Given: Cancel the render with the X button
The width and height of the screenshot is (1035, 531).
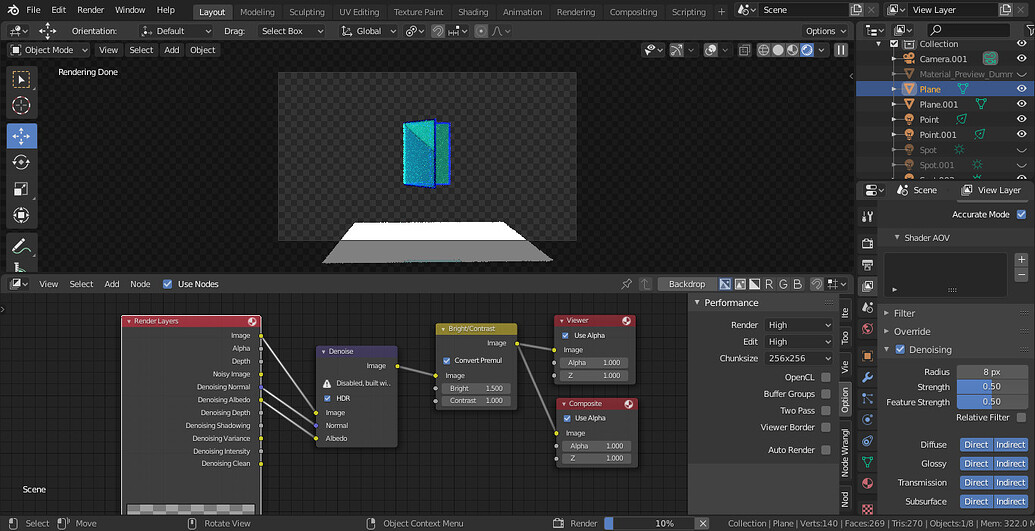Looking at the screenshot, I should point(703,524).
